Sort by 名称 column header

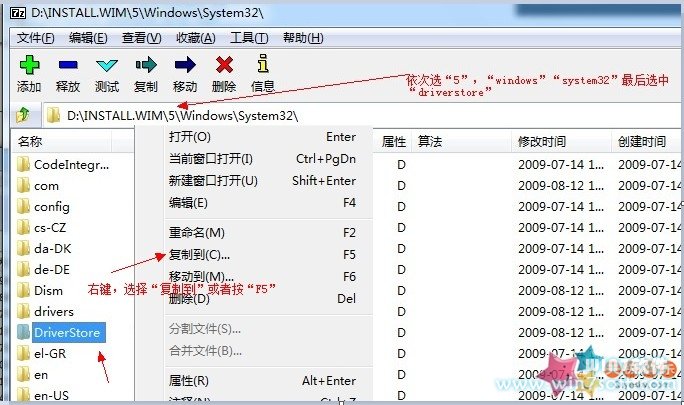[30, 142]
